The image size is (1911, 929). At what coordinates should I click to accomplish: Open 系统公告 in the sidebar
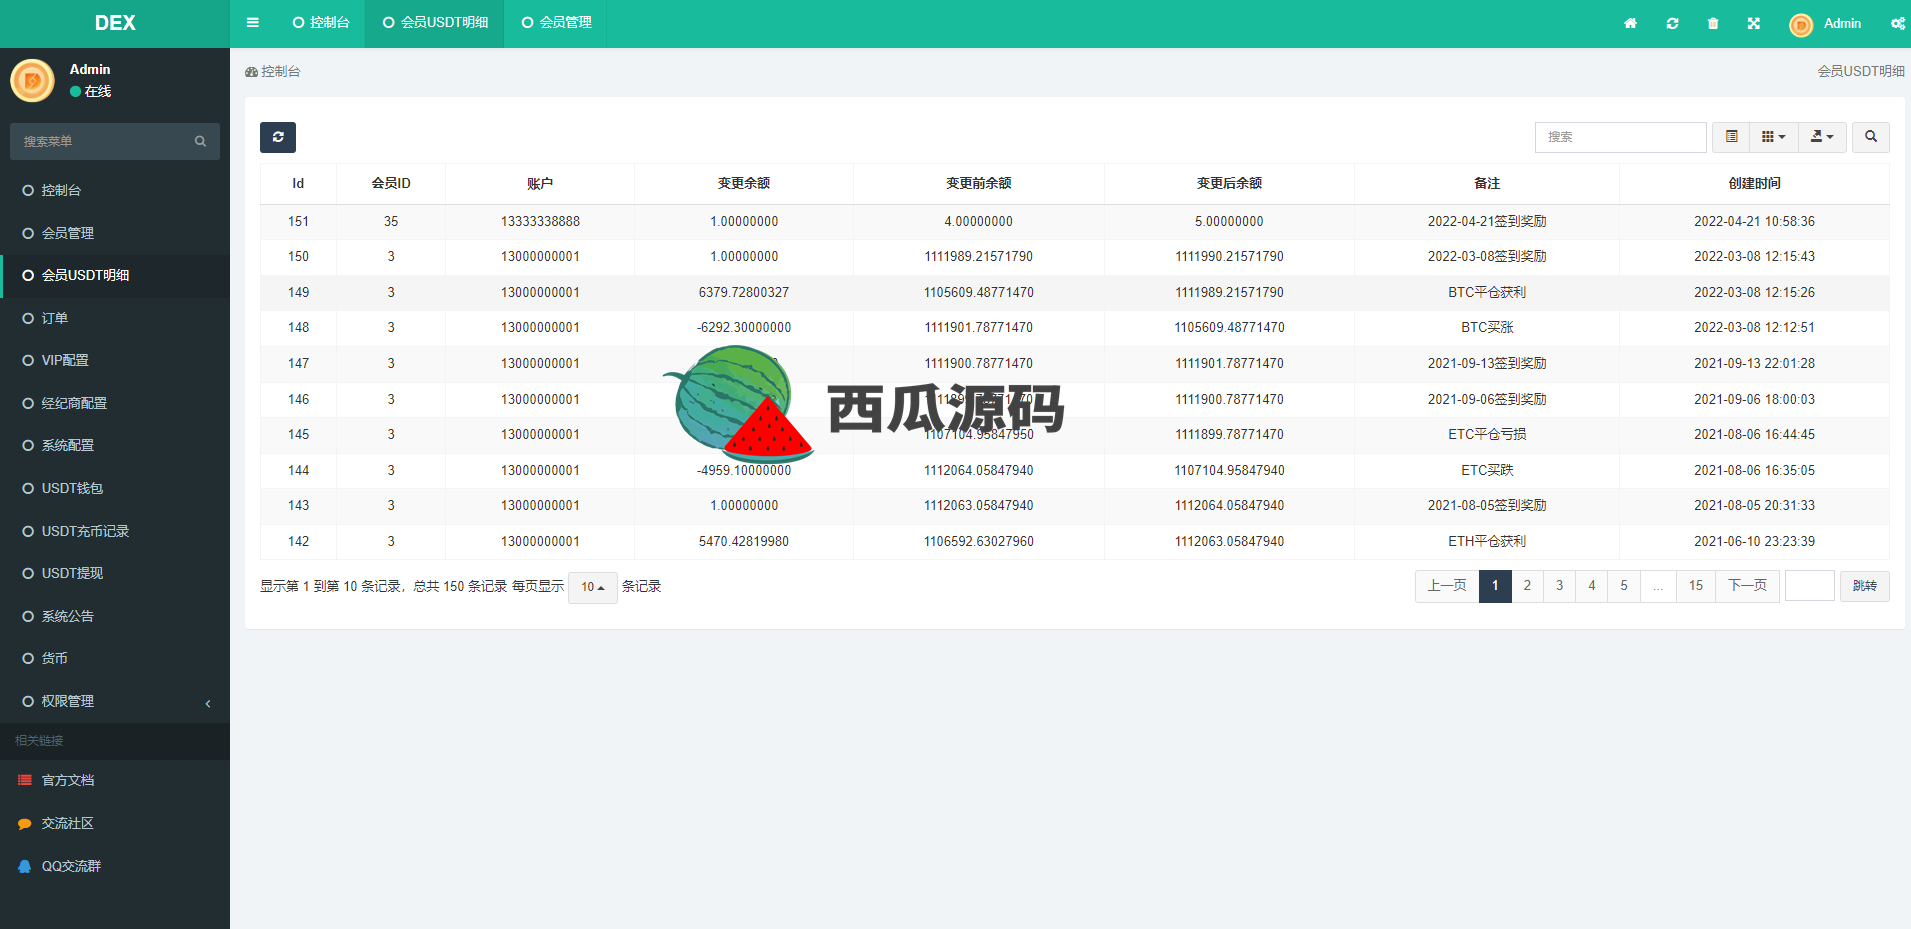point(115,616)
